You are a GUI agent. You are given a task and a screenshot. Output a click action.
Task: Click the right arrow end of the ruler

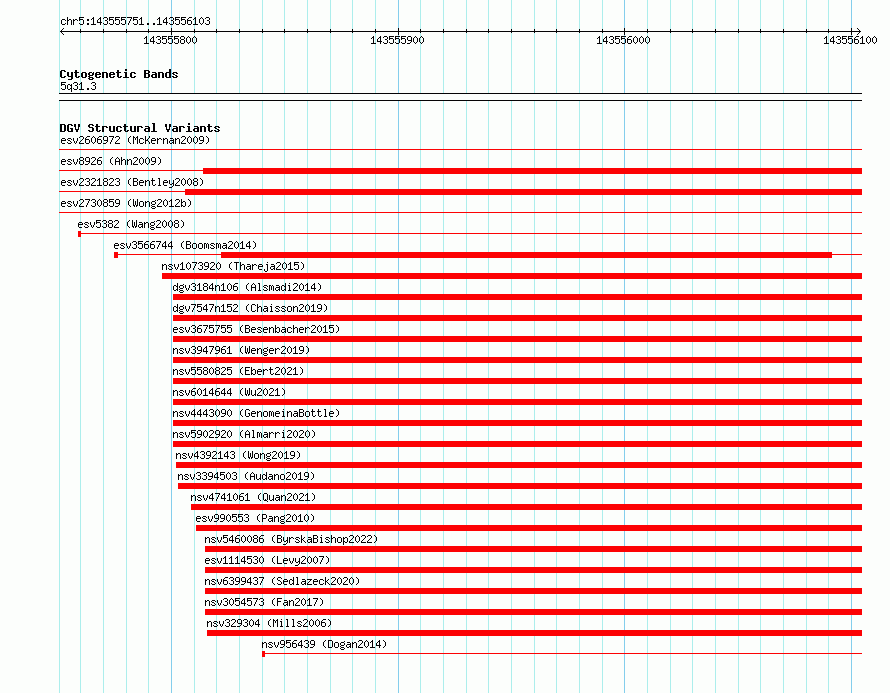tap(858, 31)
